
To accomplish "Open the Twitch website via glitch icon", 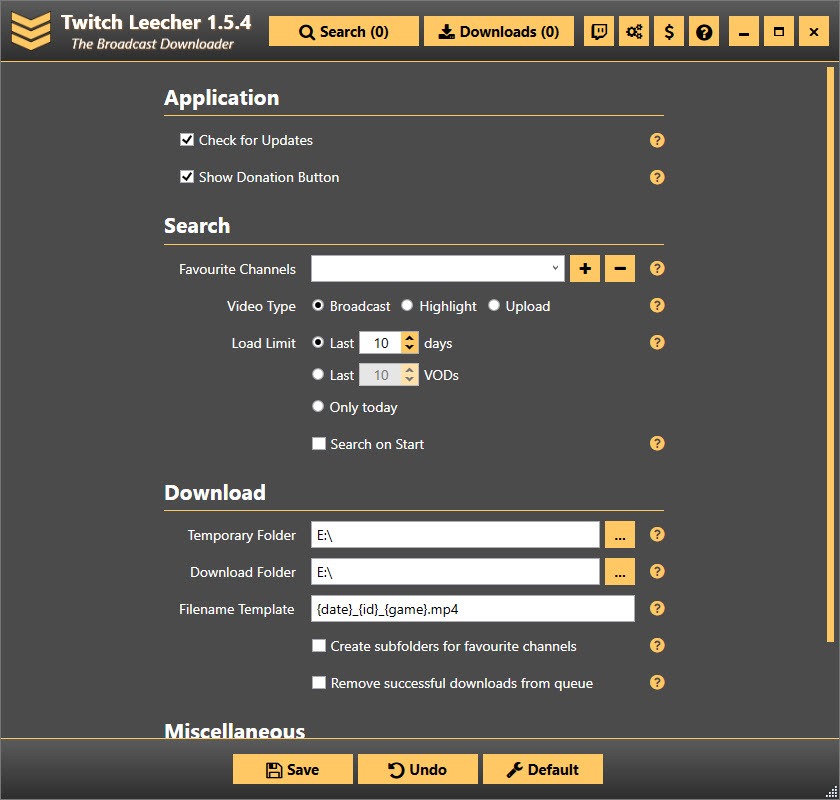I will pyautogui.click(x=598, y=31).
